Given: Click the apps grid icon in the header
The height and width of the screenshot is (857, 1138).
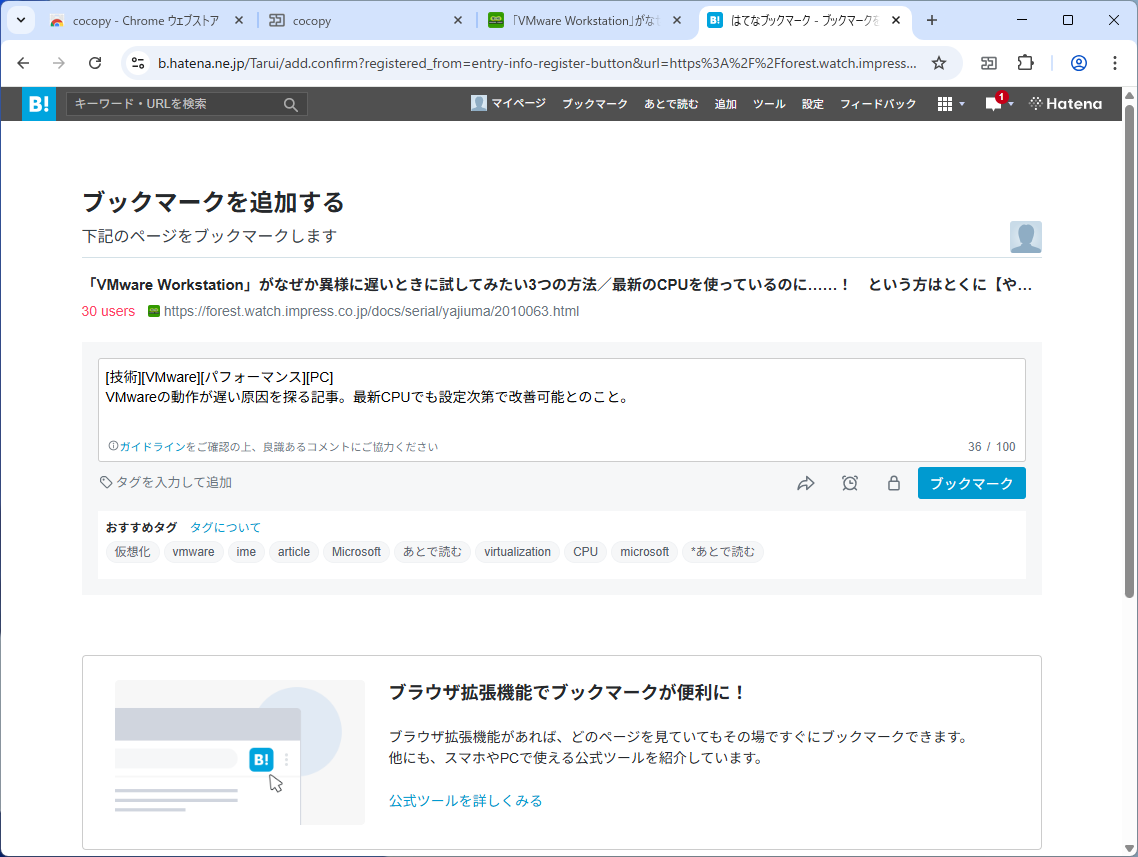Looking at the screenshot, I should click(x=944, y=104).
